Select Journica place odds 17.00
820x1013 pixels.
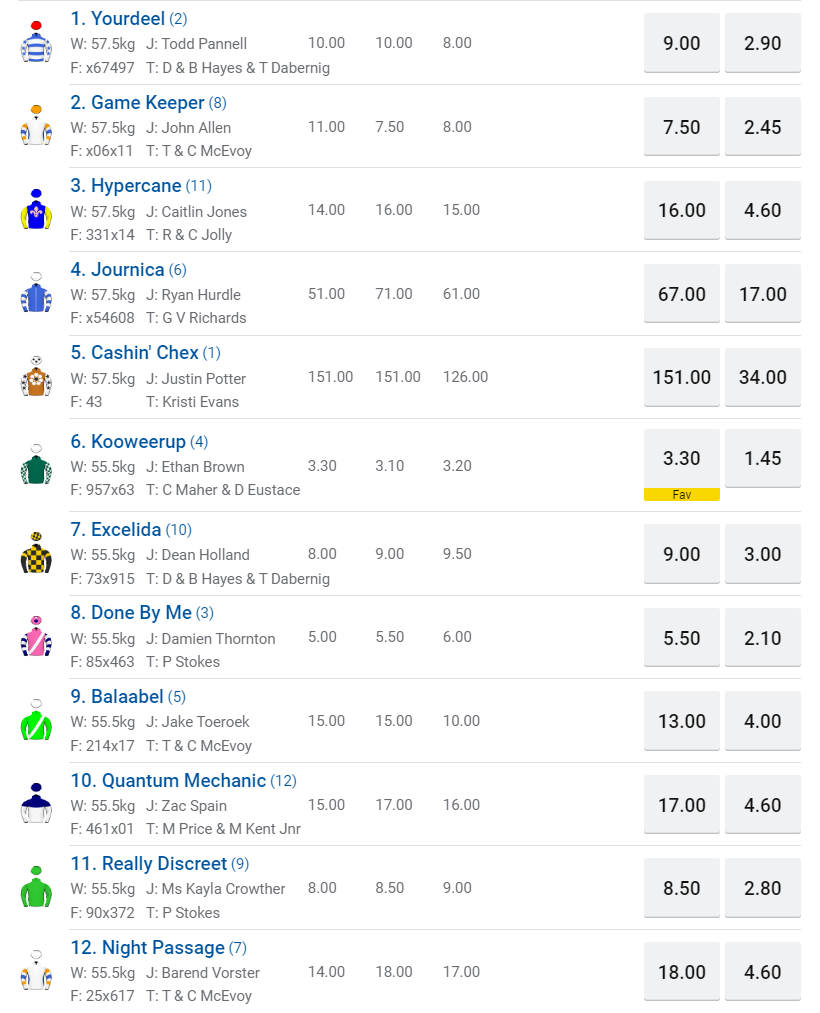pos(763,294)
